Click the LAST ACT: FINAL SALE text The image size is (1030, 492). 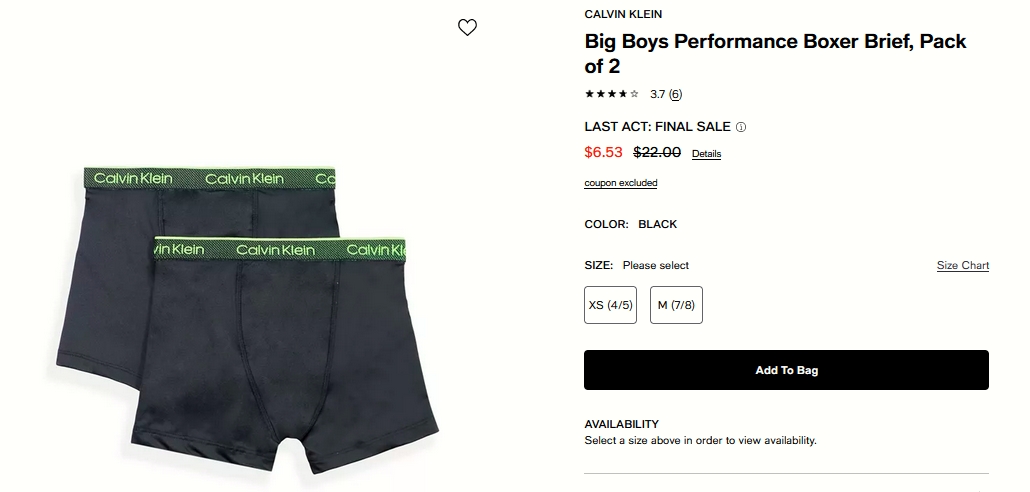tap(658, 127)
